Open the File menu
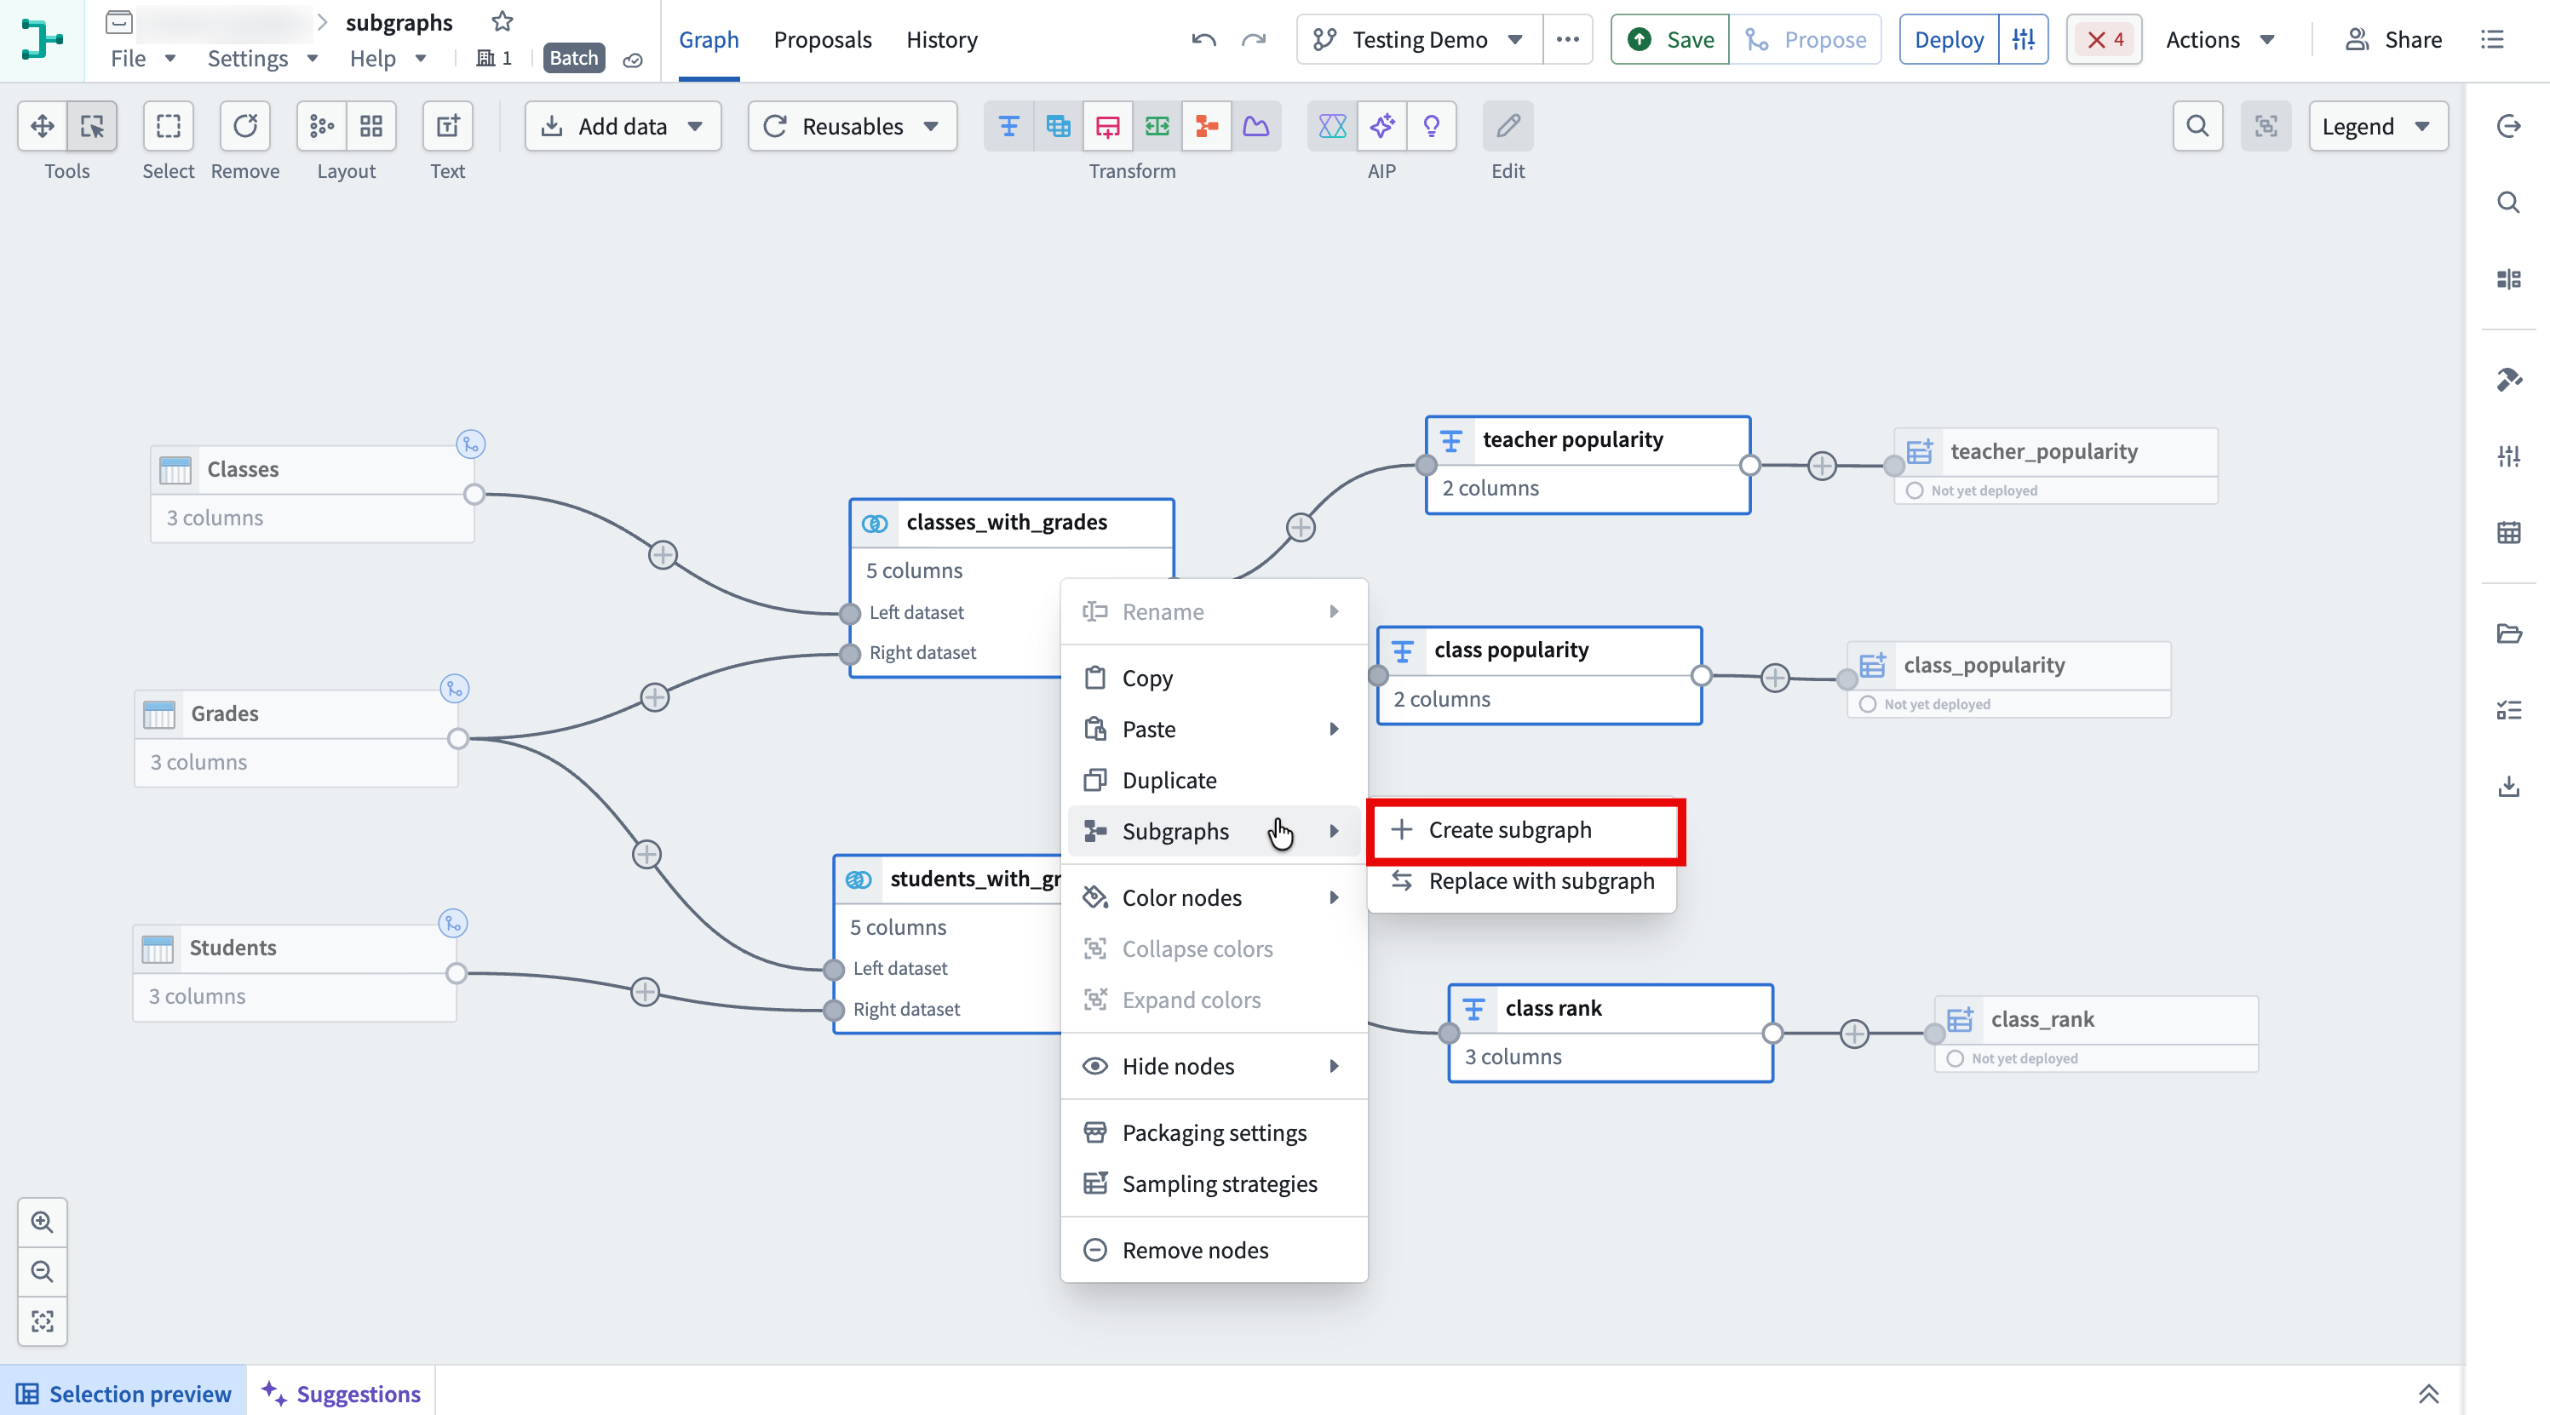The image size is (2550, 1415). pyautogui.click(x=143, y=58)
